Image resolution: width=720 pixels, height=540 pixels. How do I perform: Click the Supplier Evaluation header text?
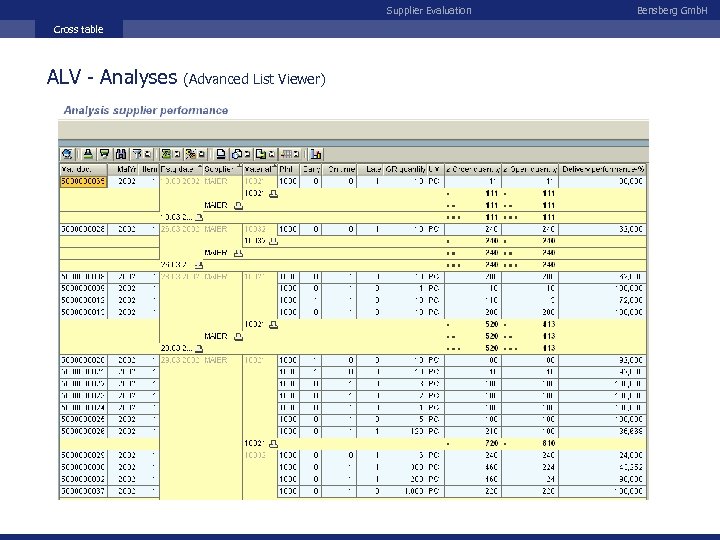tap(429, 11)
